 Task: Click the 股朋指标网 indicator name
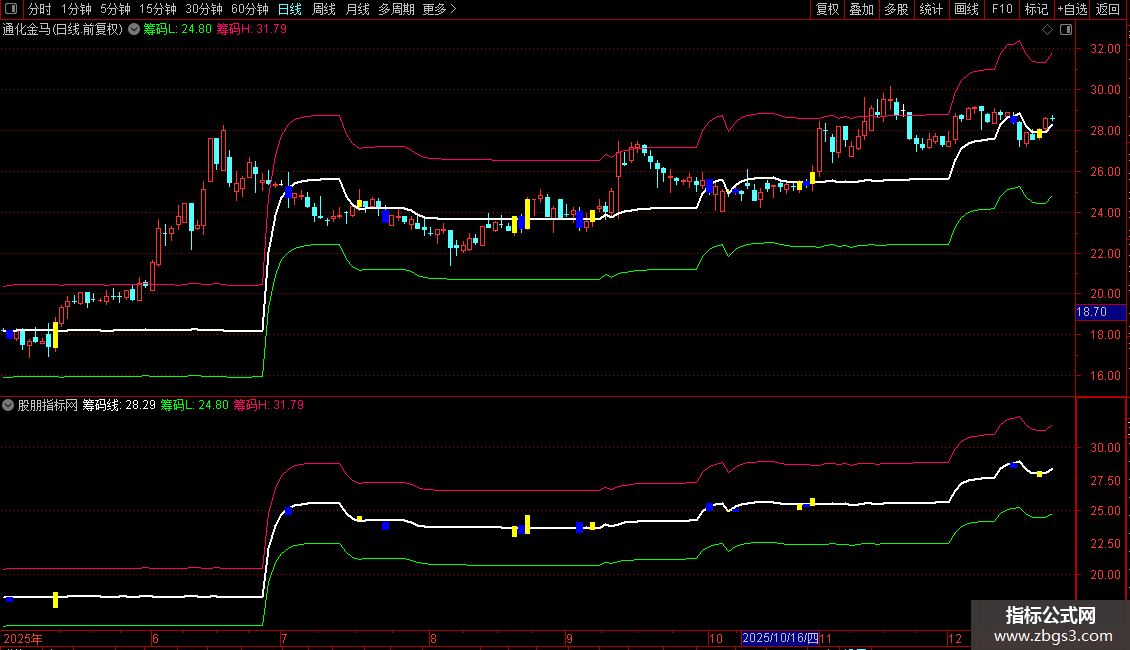48,405
